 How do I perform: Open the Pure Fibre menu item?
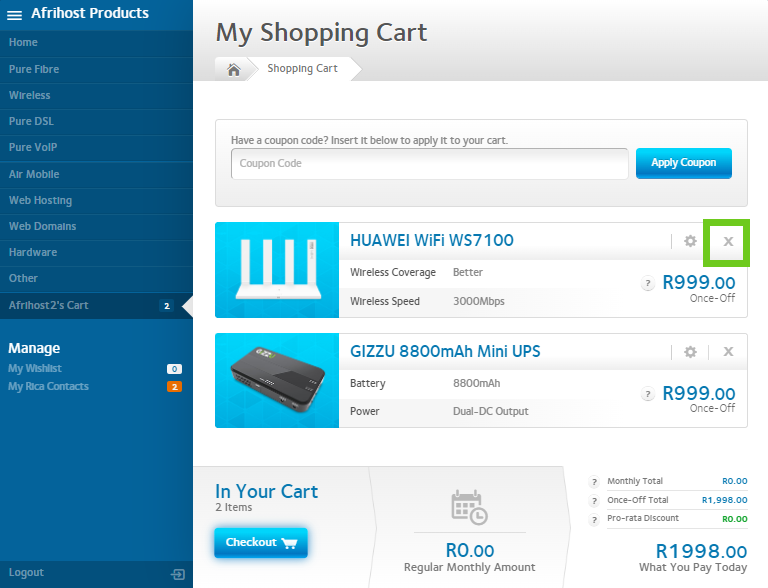point(34,69)
